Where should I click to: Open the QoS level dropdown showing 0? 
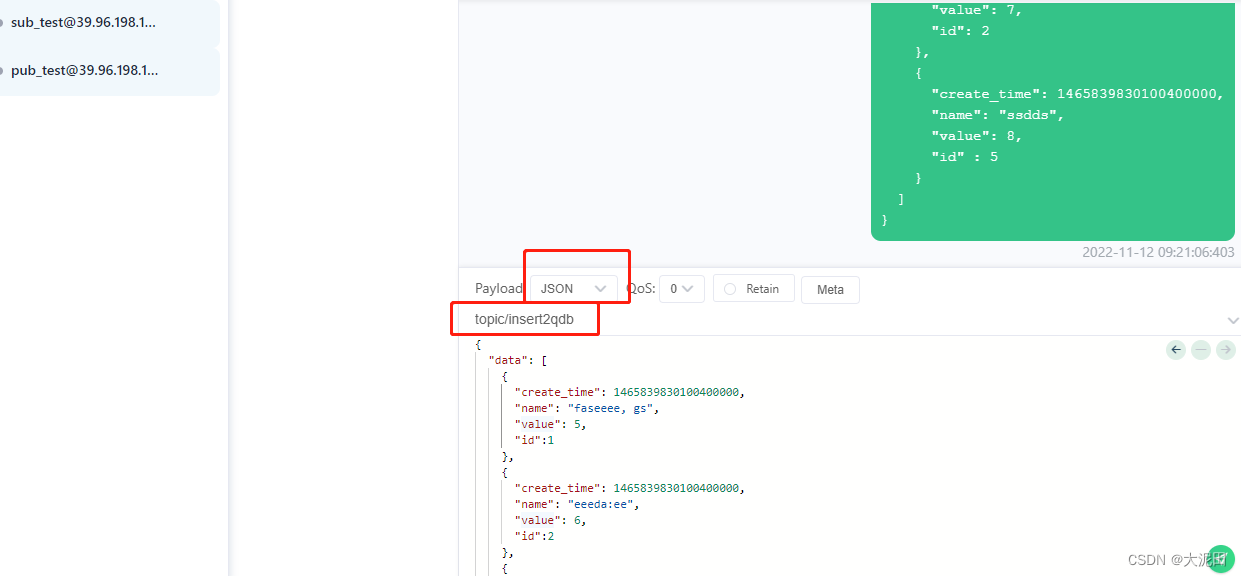(x=682, y=288)
